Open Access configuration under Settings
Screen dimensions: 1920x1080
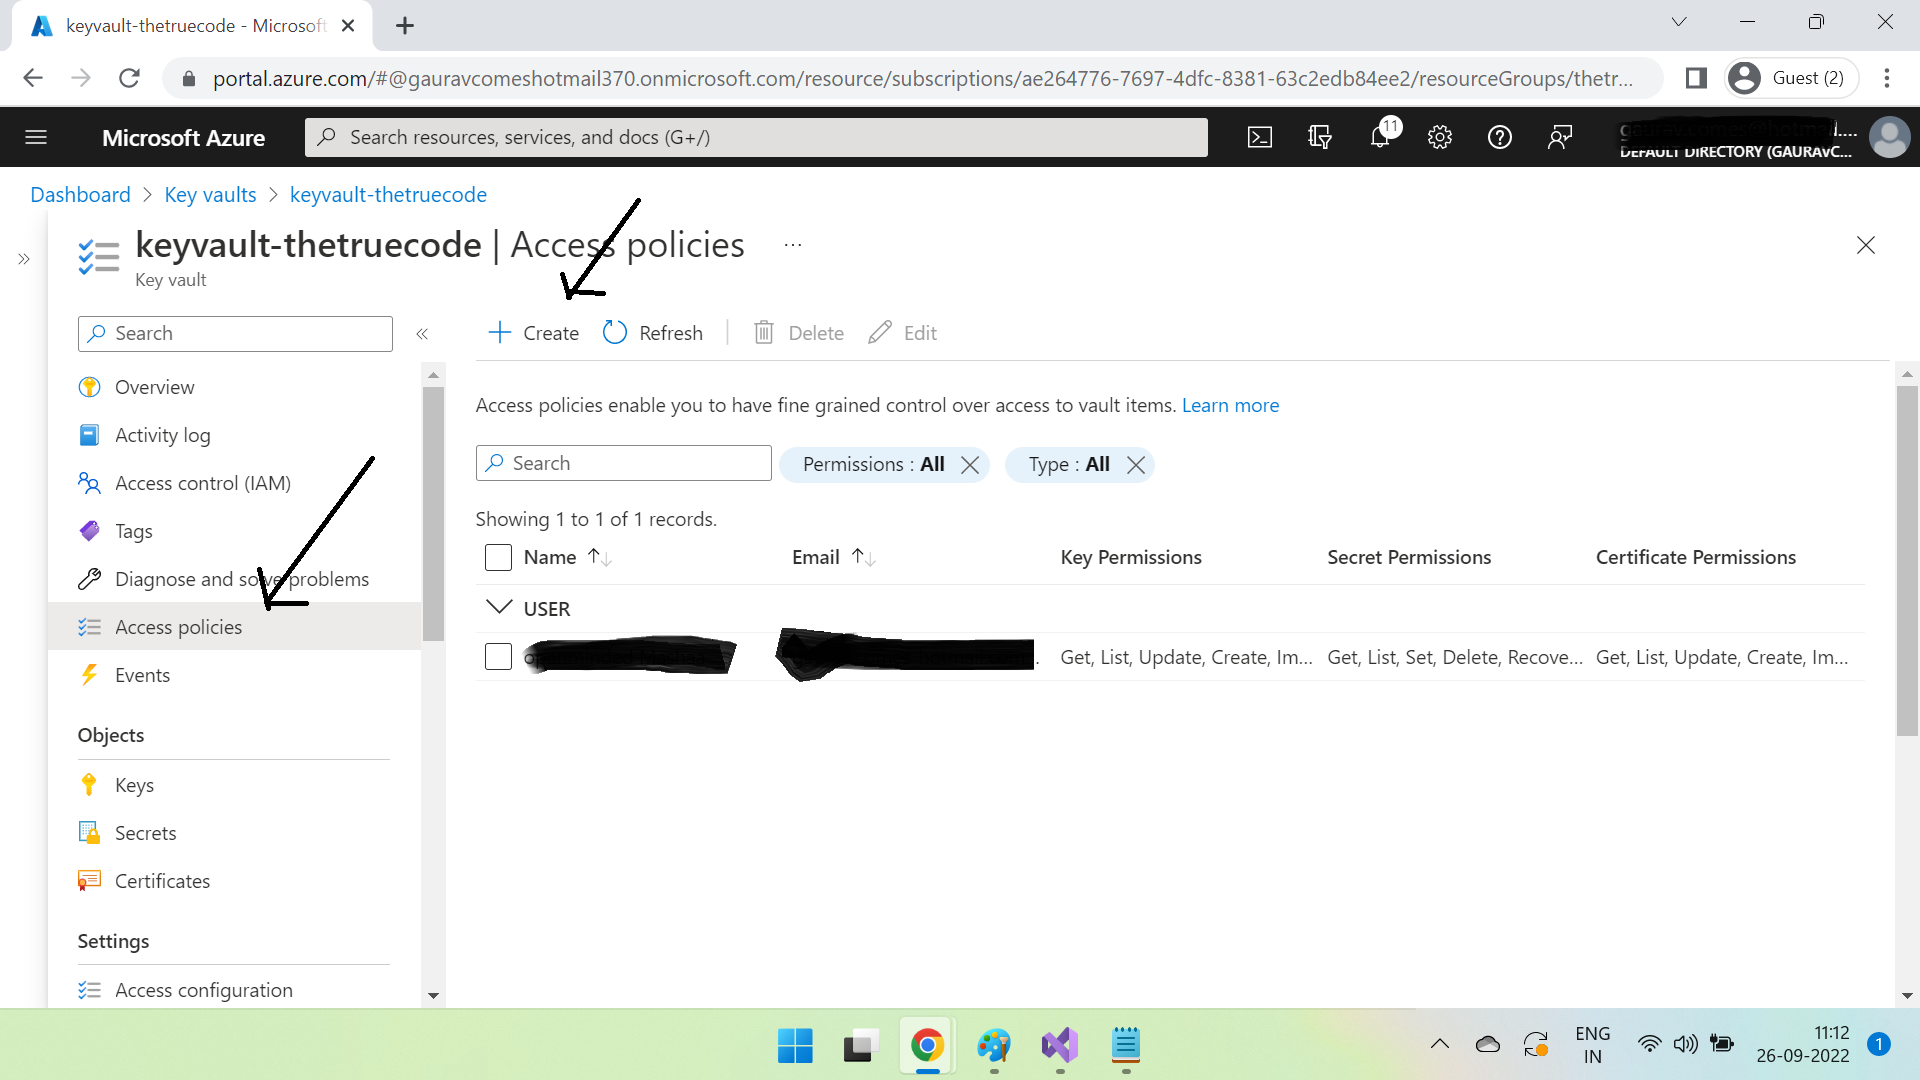[x=203, y=990]
